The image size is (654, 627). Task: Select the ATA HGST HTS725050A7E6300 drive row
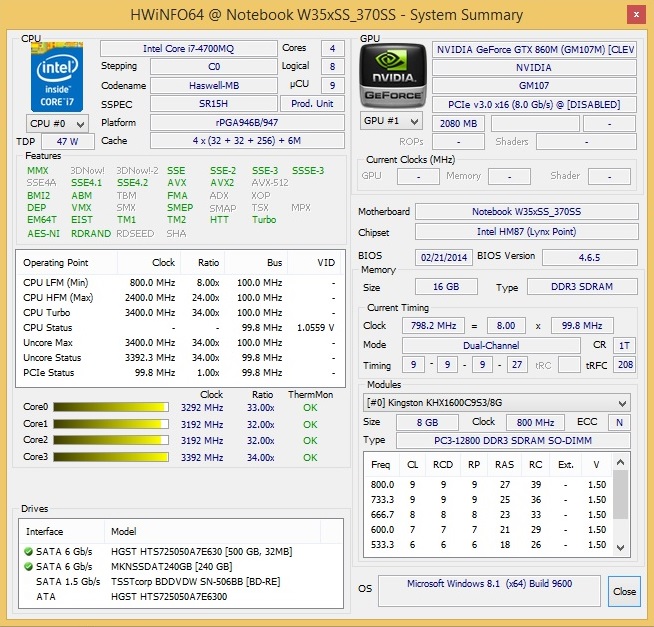[x=181, y=597]
